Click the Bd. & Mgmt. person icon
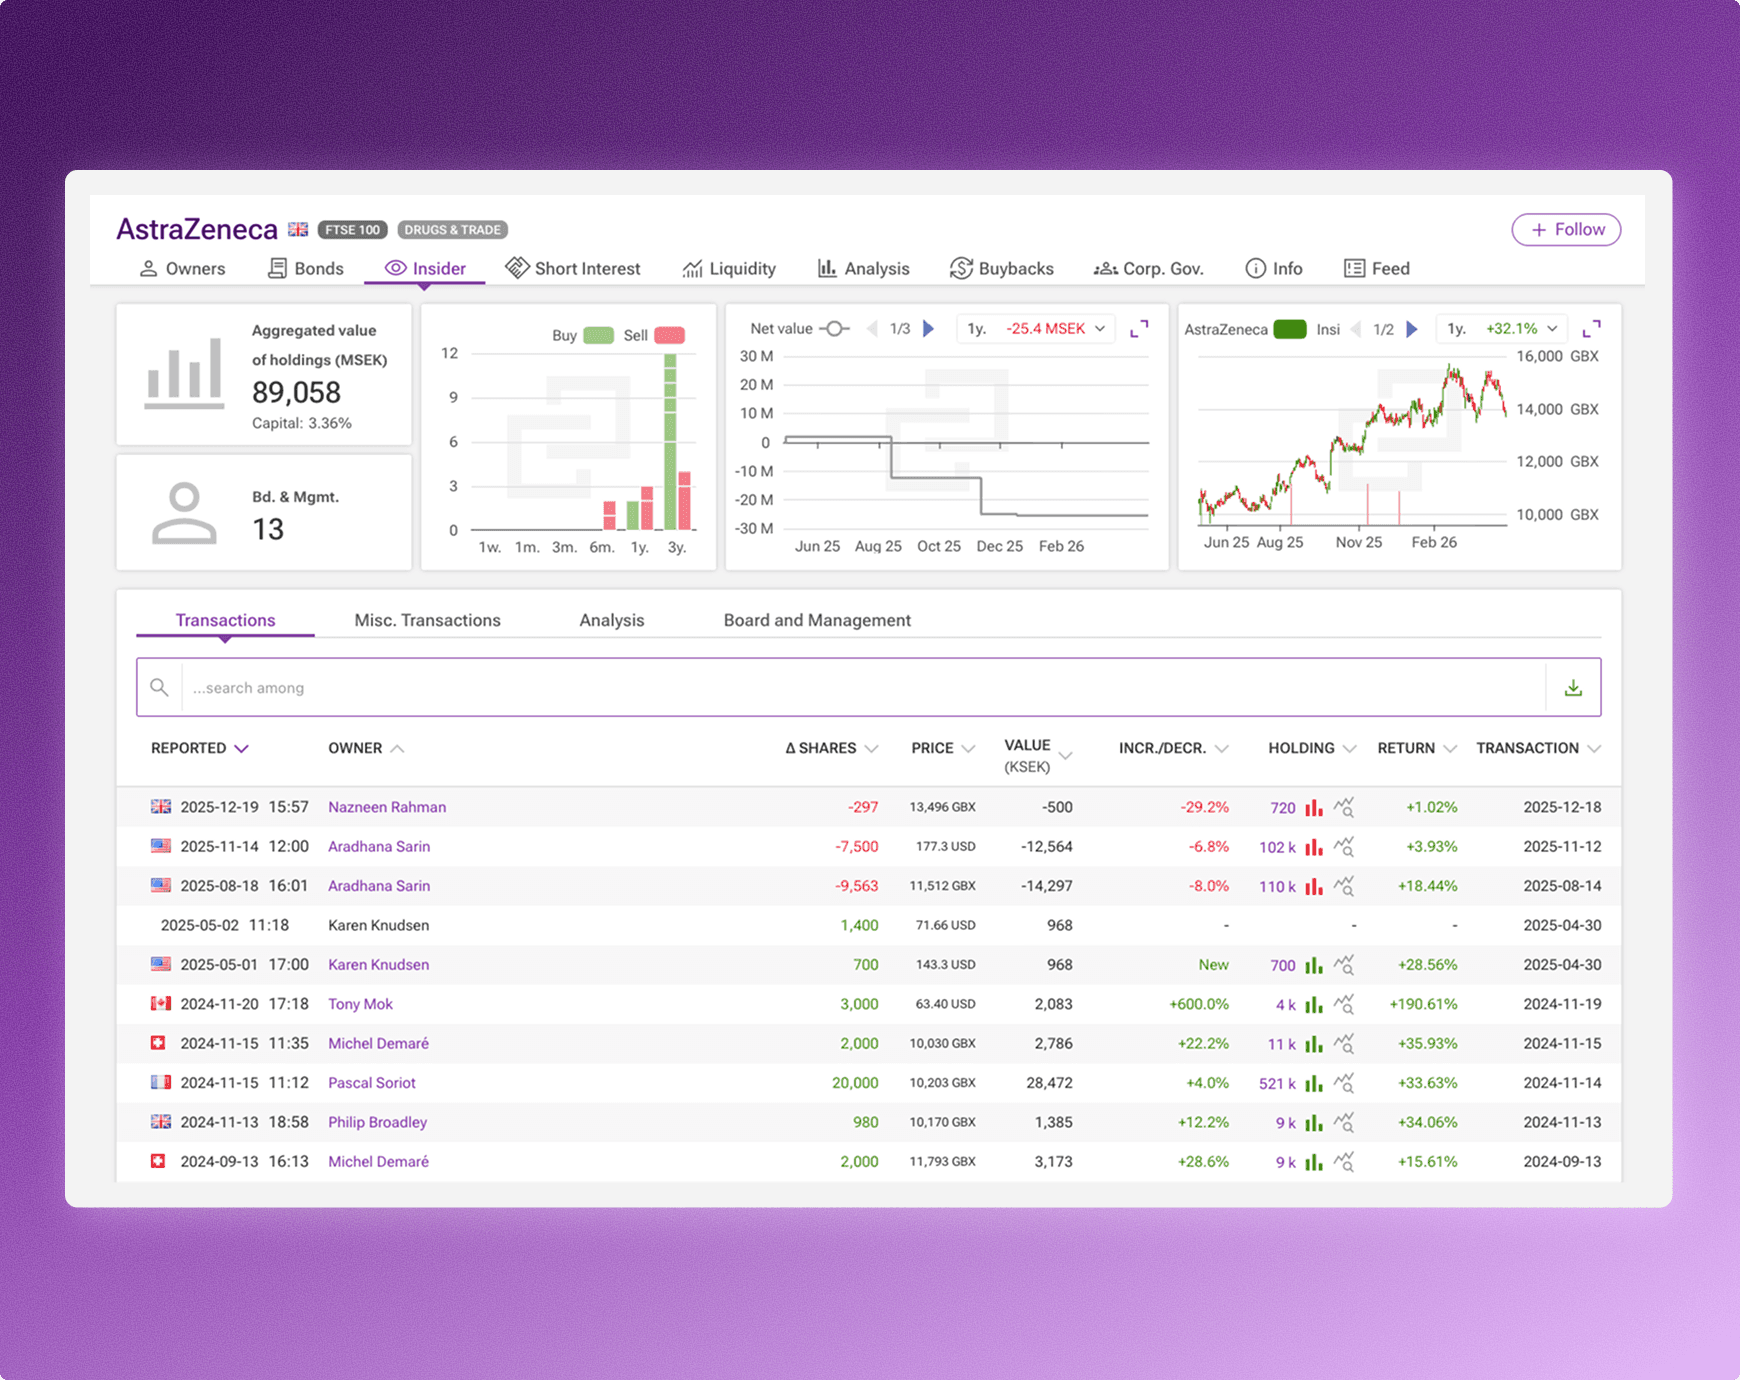The width and height of the screenshot is (1740, 1380). (184, 513)
